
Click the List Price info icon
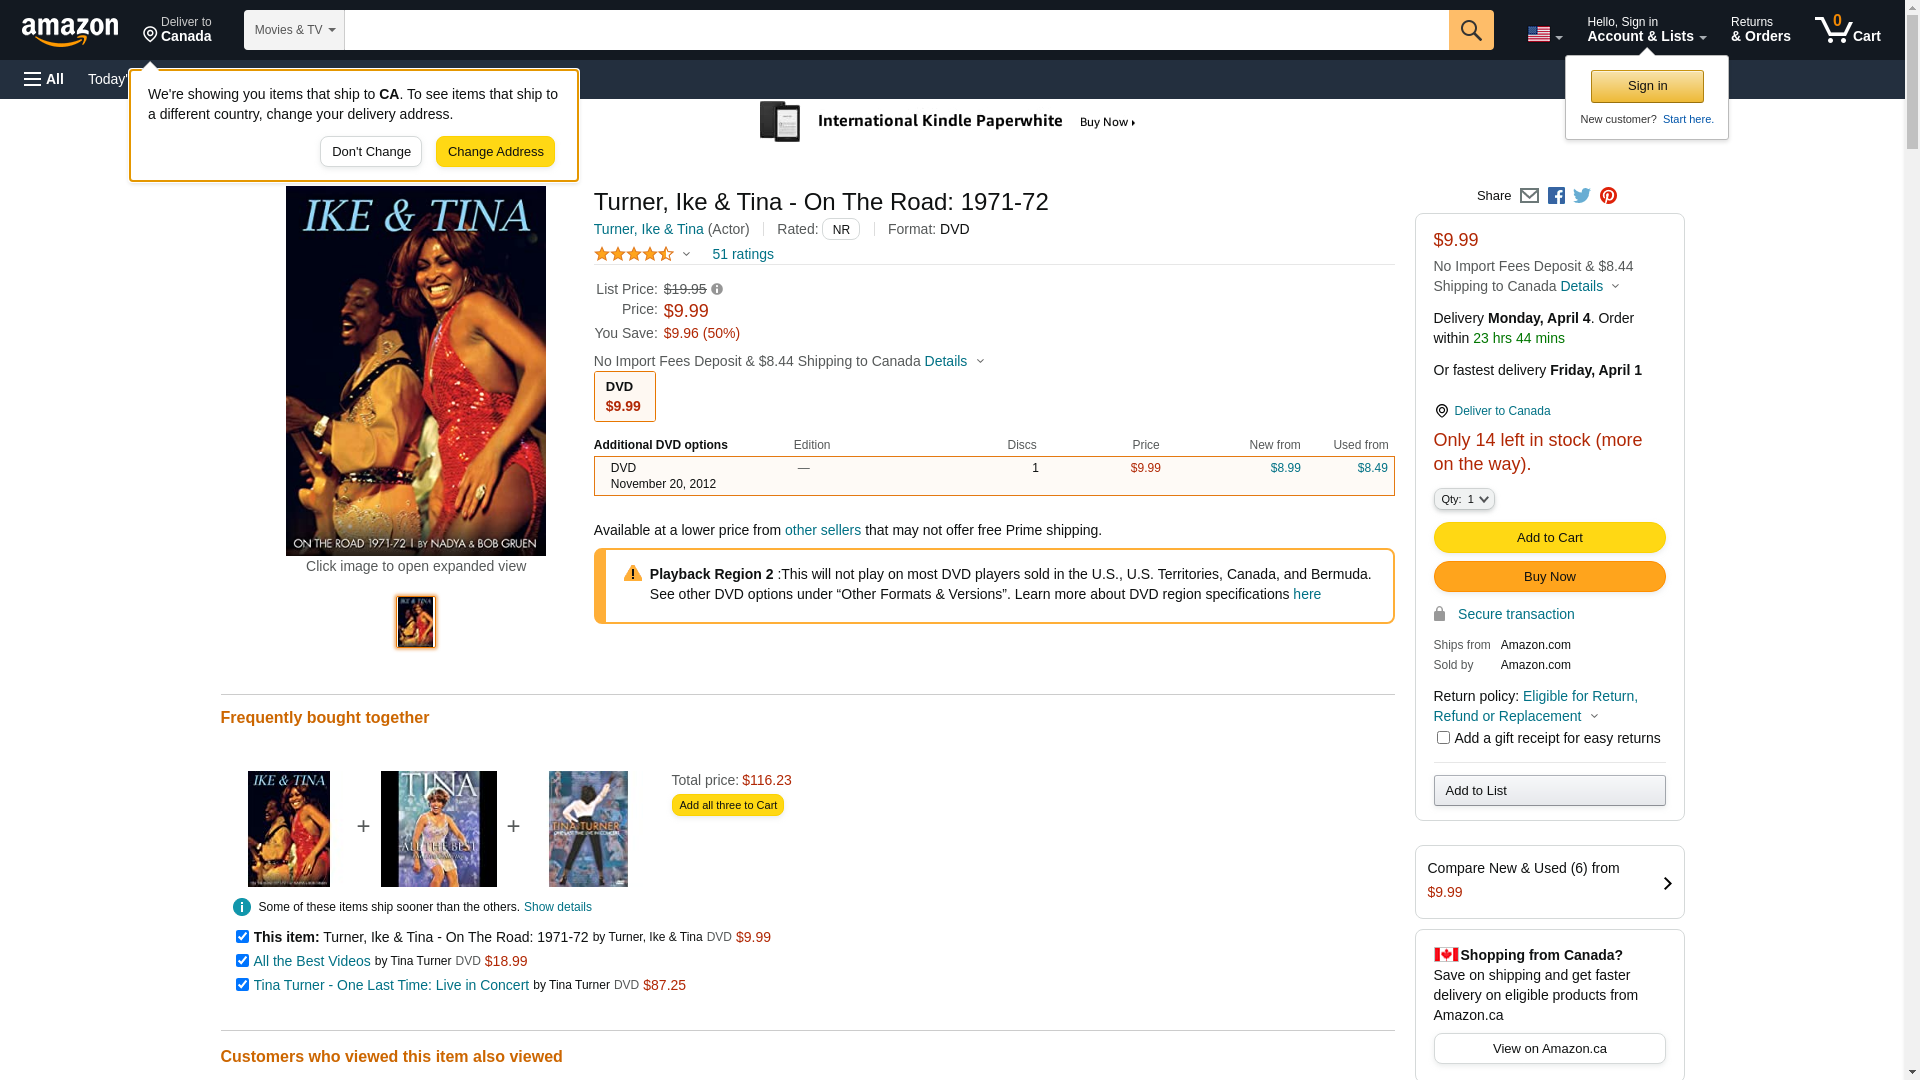click(x=717, y=290)
